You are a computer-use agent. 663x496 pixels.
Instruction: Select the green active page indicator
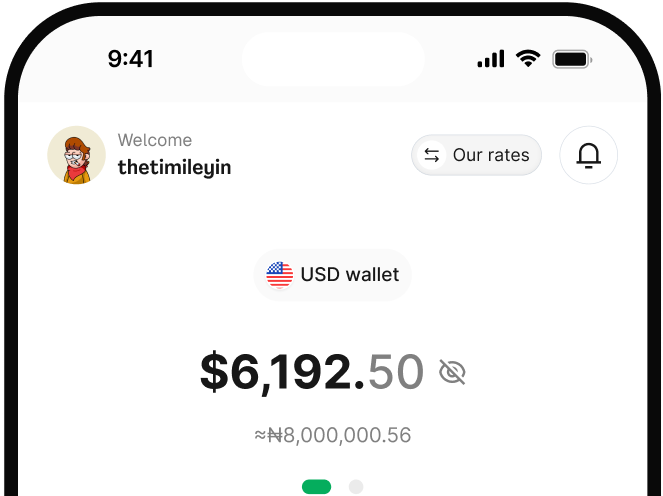[316, 487]
